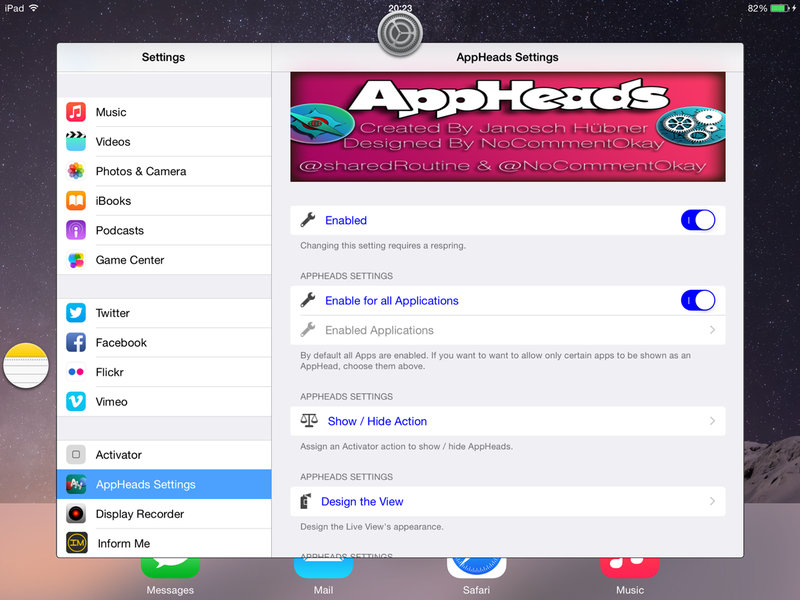Viewport: 800px width, 600px height.
Task: Tap the spray can icon for Design the View
Action: [x=306, y=501]
